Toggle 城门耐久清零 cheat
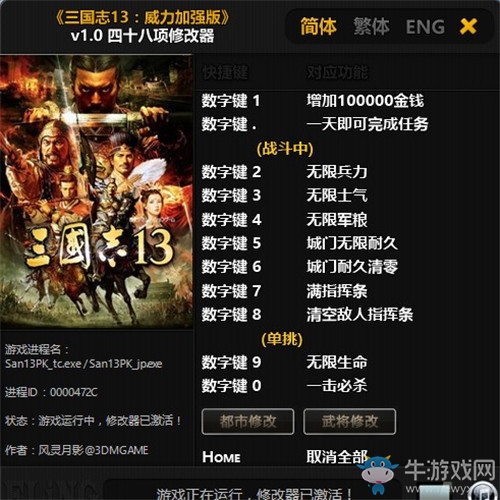Image resolution: width=500 pixels, height=500 pixels. coord(352,267)
